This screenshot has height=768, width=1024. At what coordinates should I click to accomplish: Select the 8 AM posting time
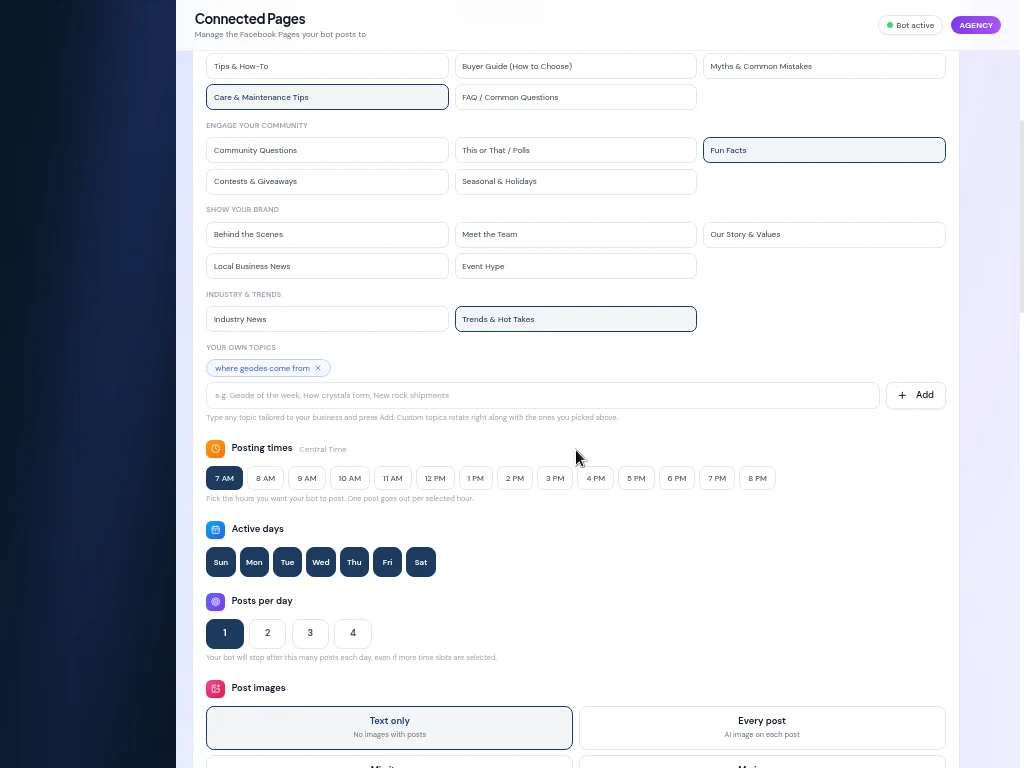[265, 478]
